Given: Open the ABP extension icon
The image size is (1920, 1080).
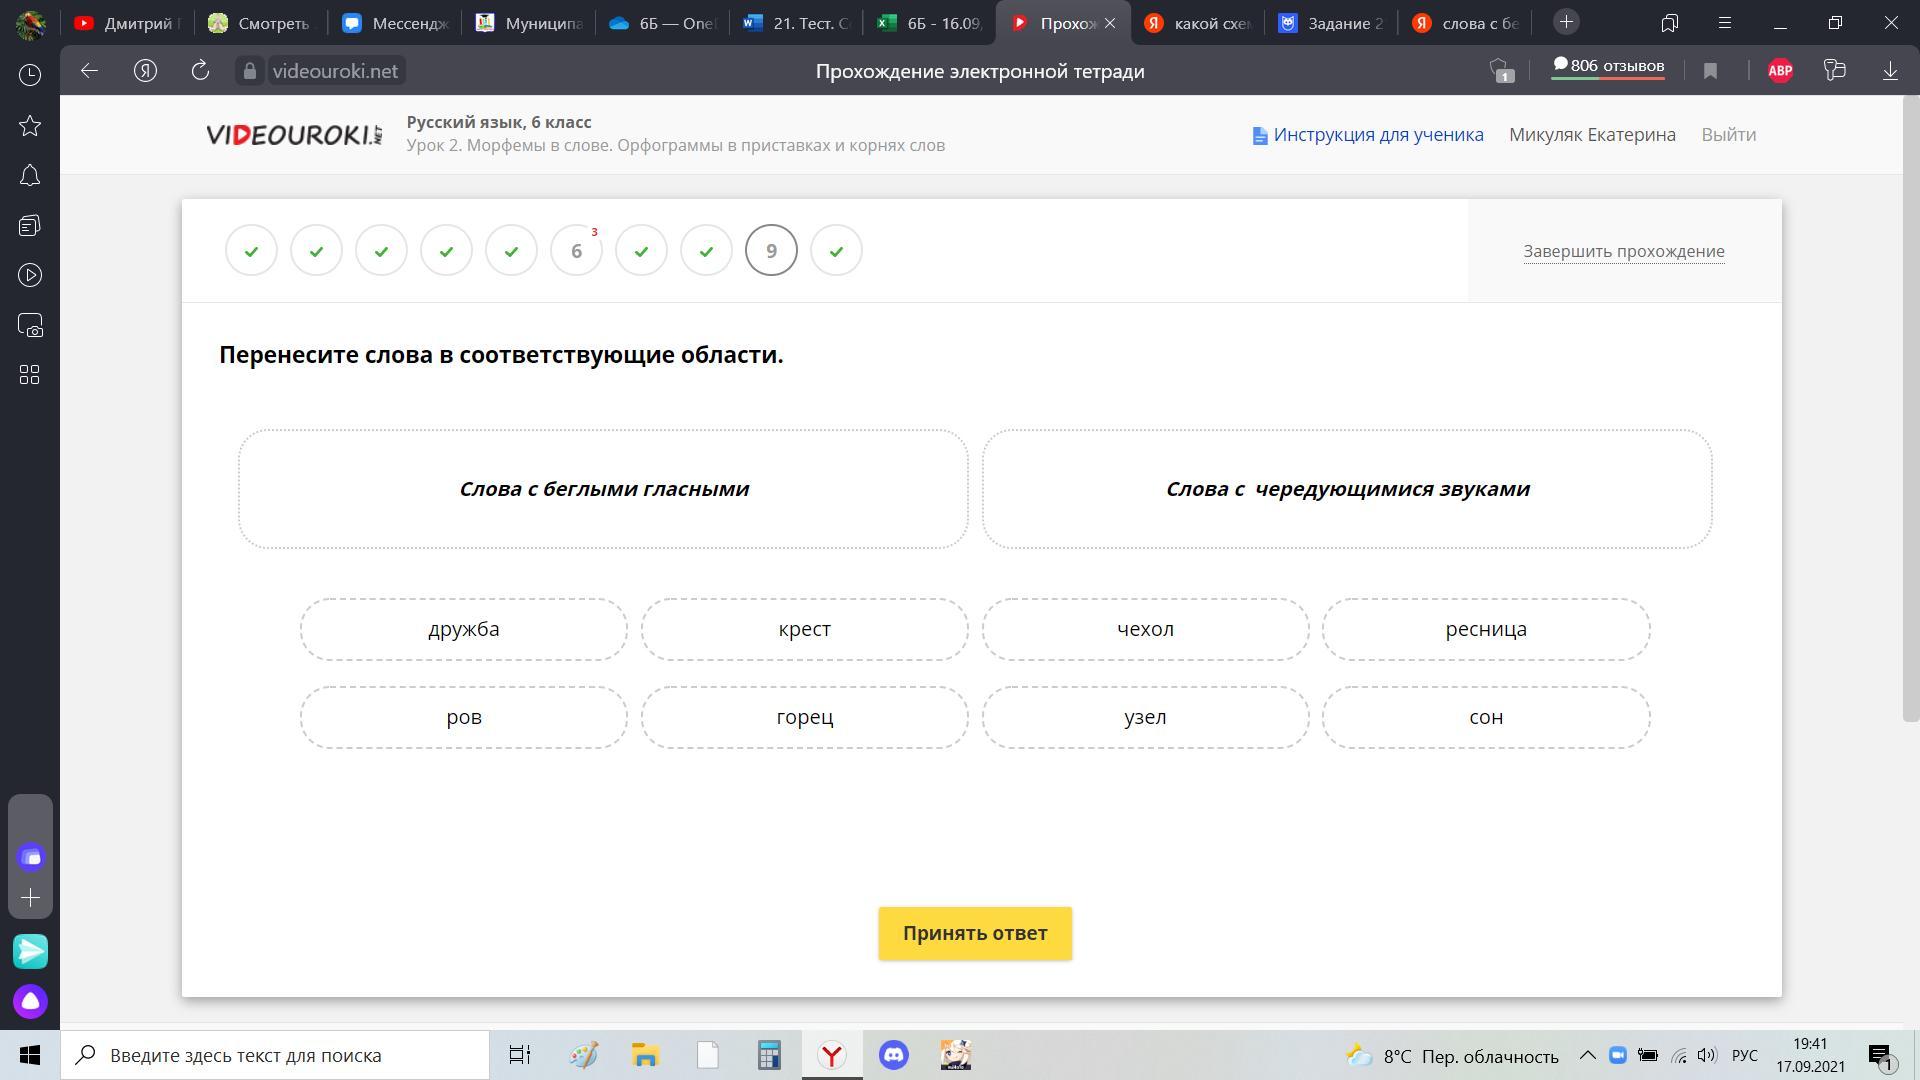Looking at the screenshot, I should 1780,70.
